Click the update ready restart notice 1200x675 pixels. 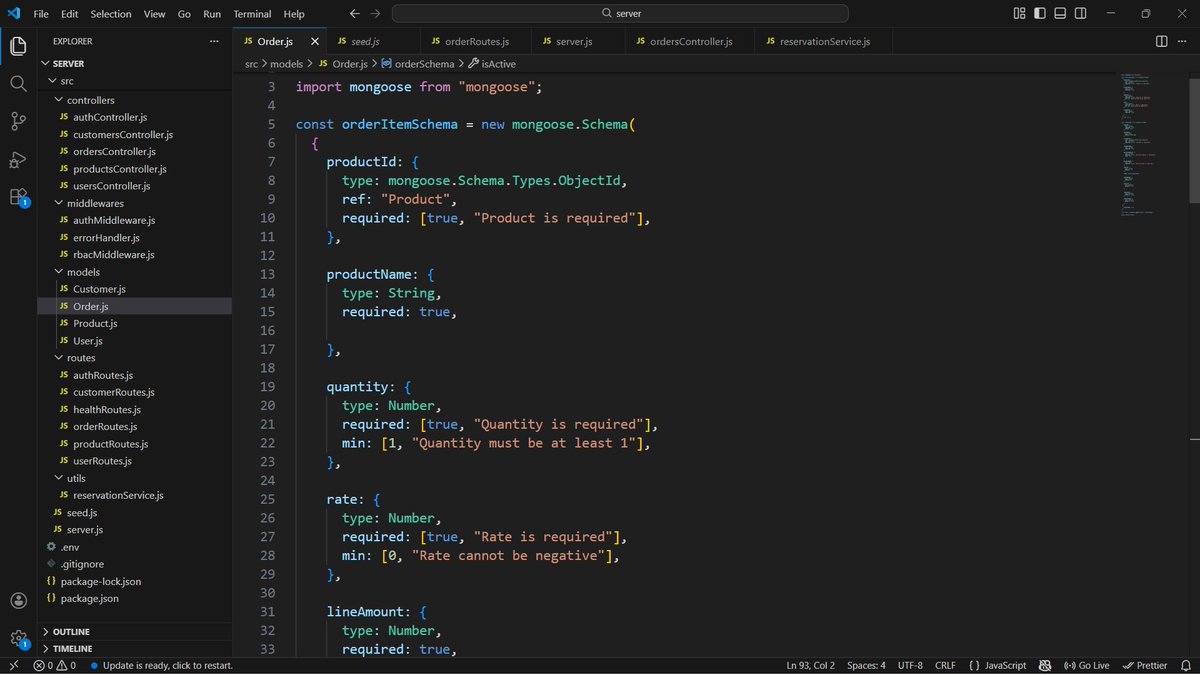click(161, 665)
